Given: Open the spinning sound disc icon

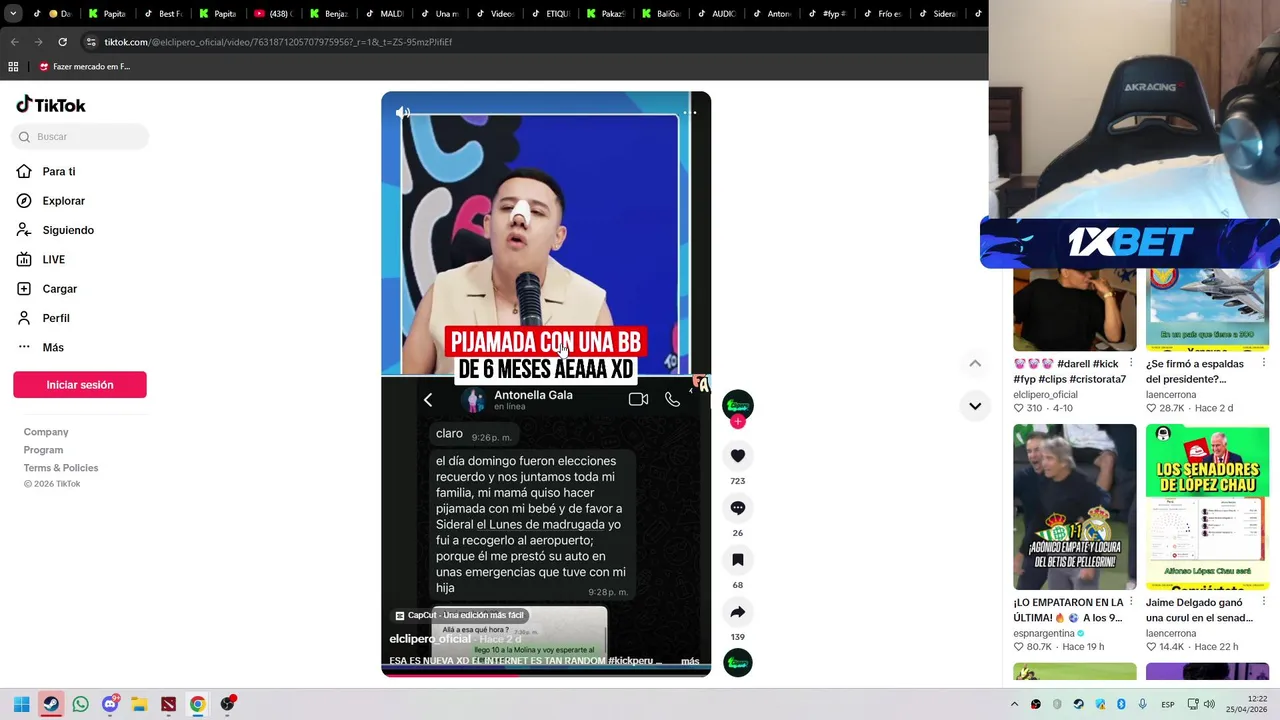Looking at the screenshot, I should pos(738,663).
